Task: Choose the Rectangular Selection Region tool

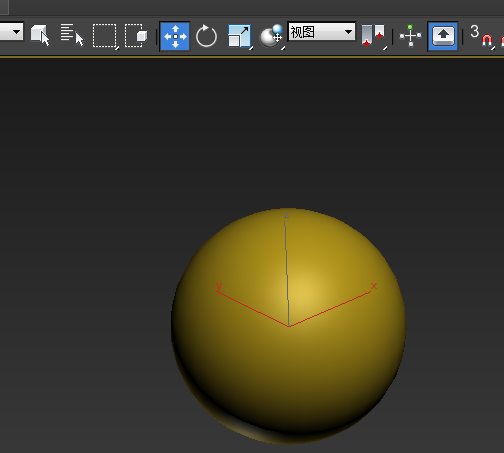Action: click(x=105, y=36)
